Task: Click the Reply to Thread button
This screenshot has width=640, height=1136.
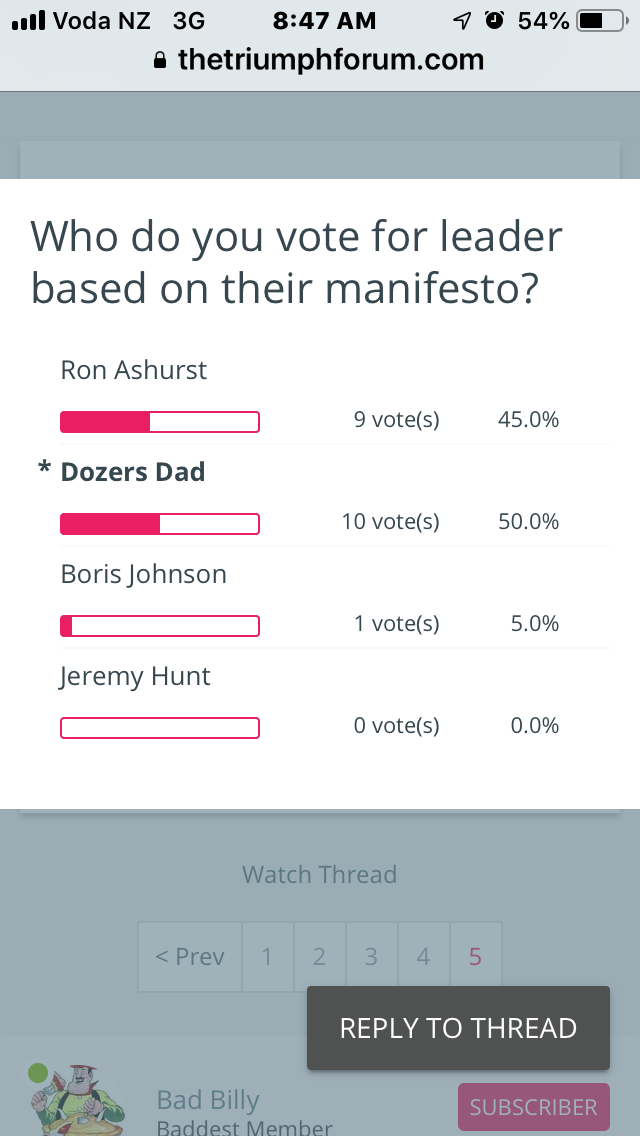Action: click(x=458, y=1028)
